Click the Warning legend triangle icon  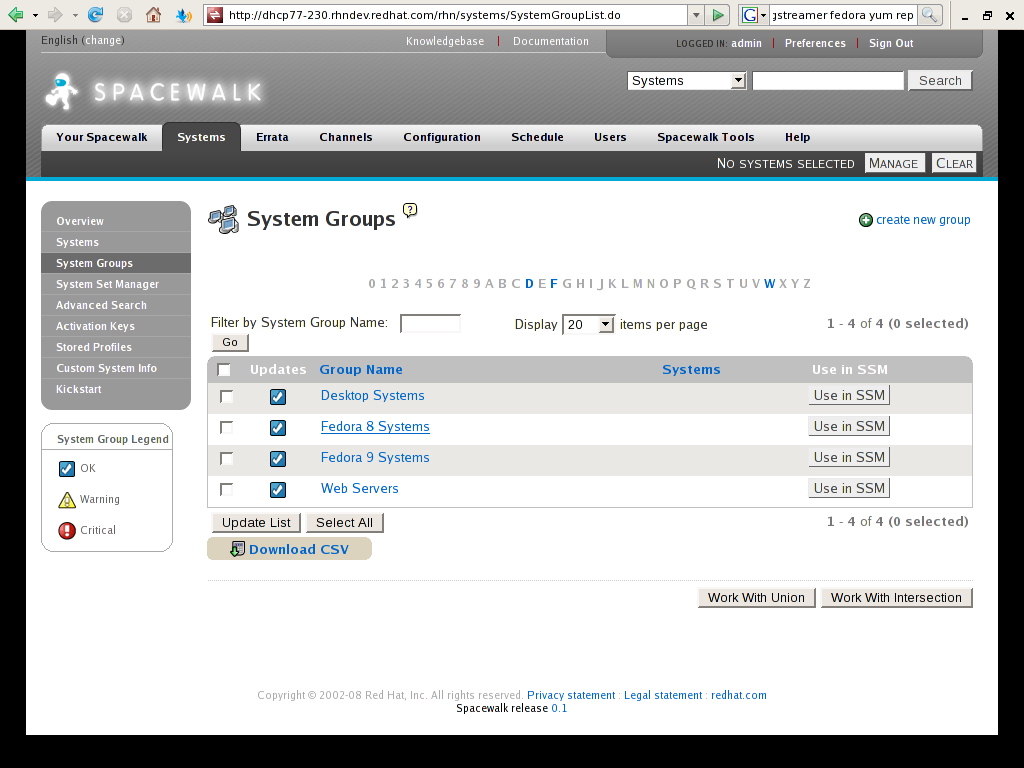click(67, 500)
